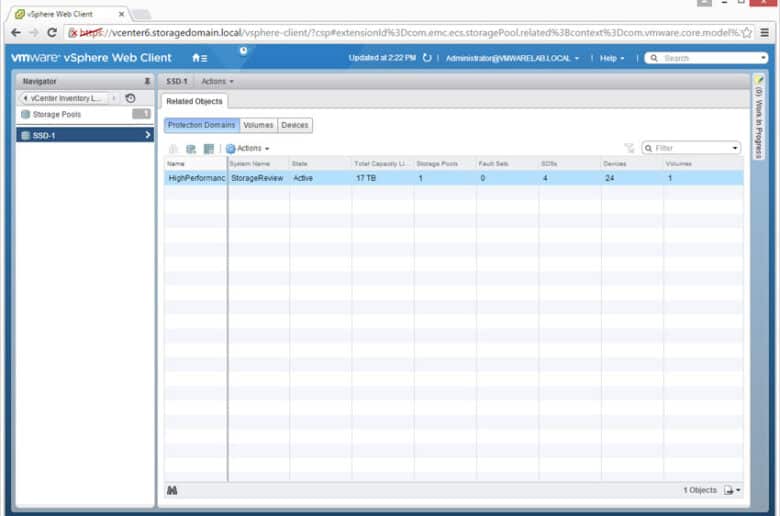Click the 24 devices cell

(x=632, y=178)
